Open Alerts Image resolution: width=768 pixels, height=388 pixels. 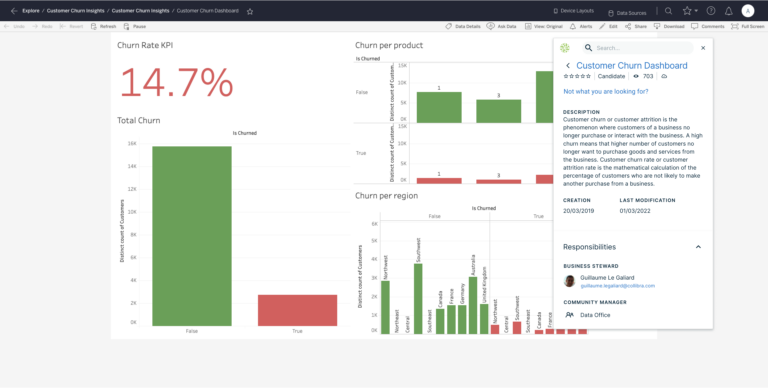pyautogui.click(x=581, y=26)
